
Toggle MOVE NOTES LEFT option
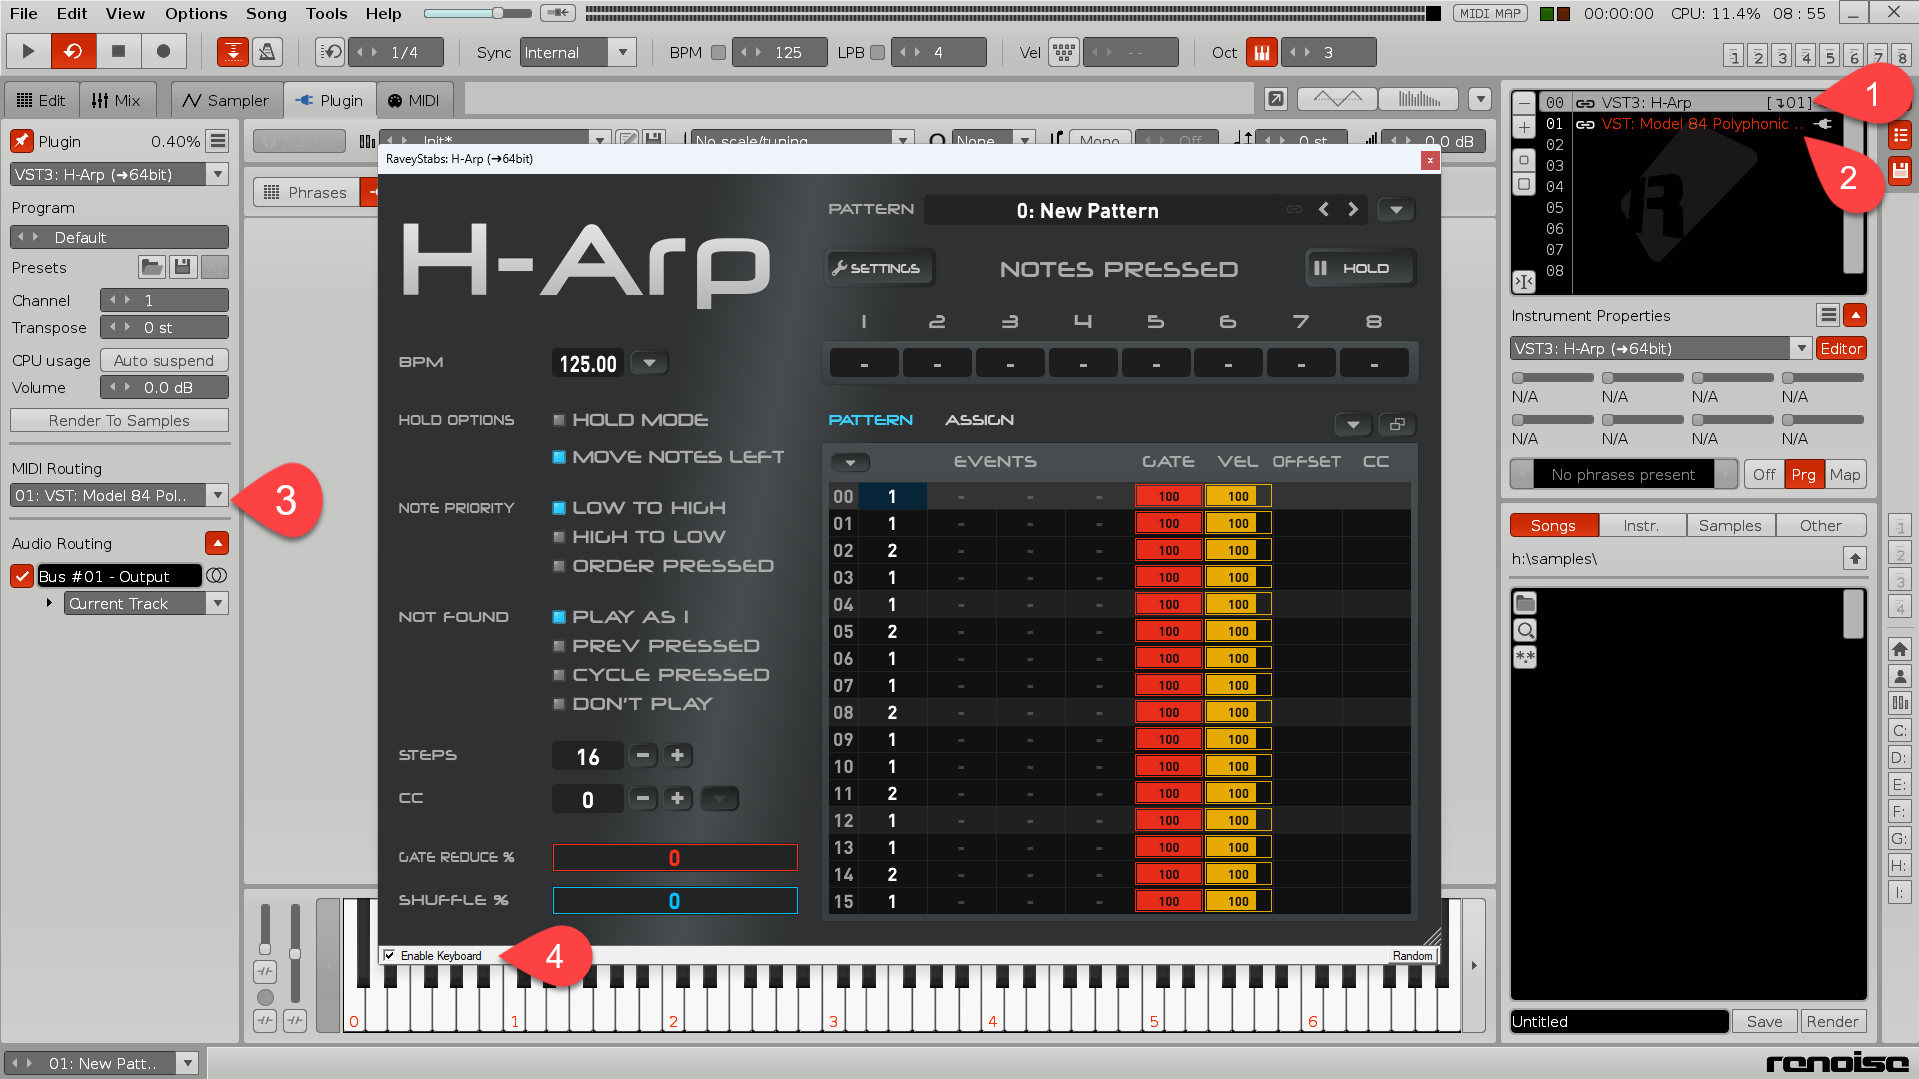(x=559, y=457)
